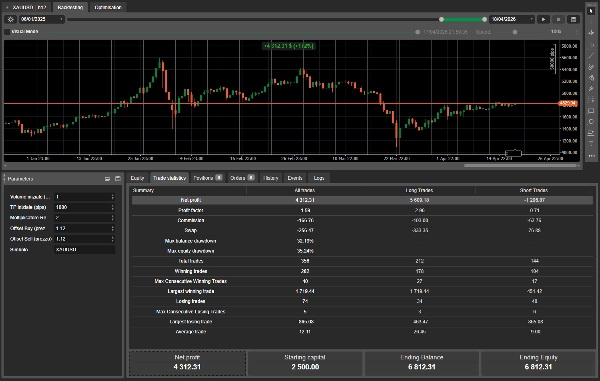Click the Play backtest button

[543, 19]
